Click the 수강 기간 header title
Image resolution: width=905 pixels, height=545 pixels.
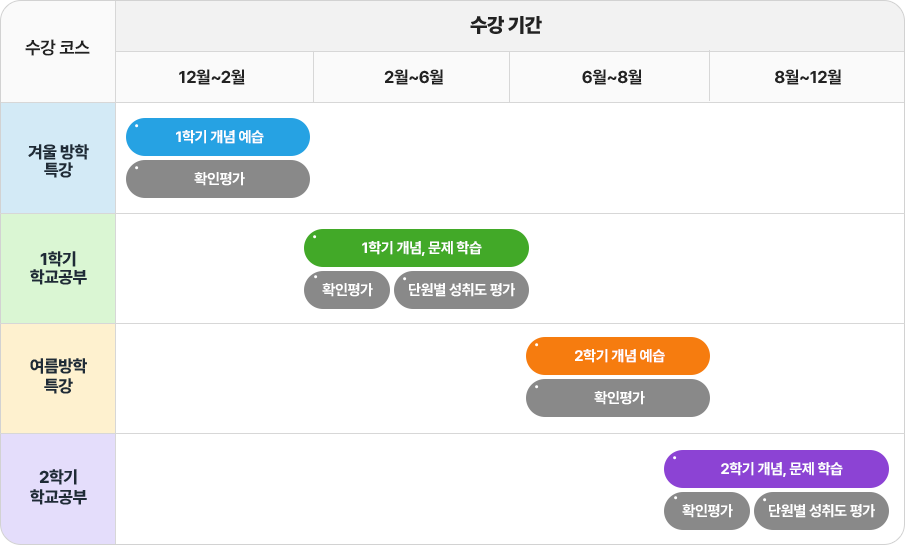505,25
